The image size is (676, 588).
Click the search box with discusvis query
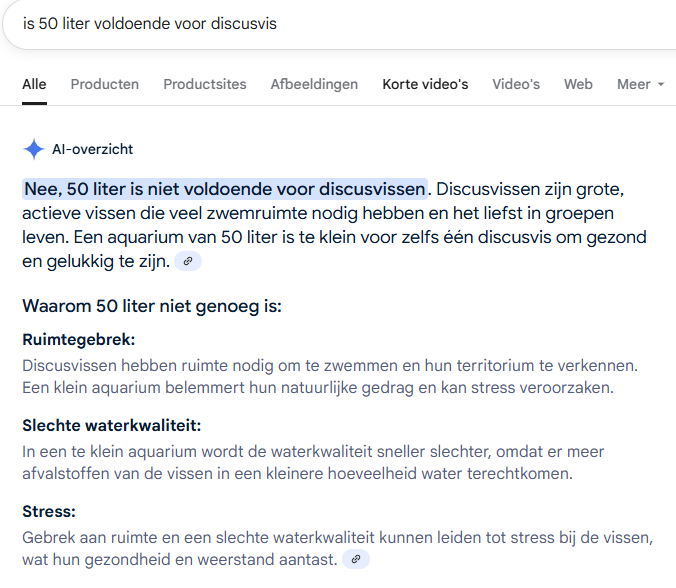tap(341, 24)
